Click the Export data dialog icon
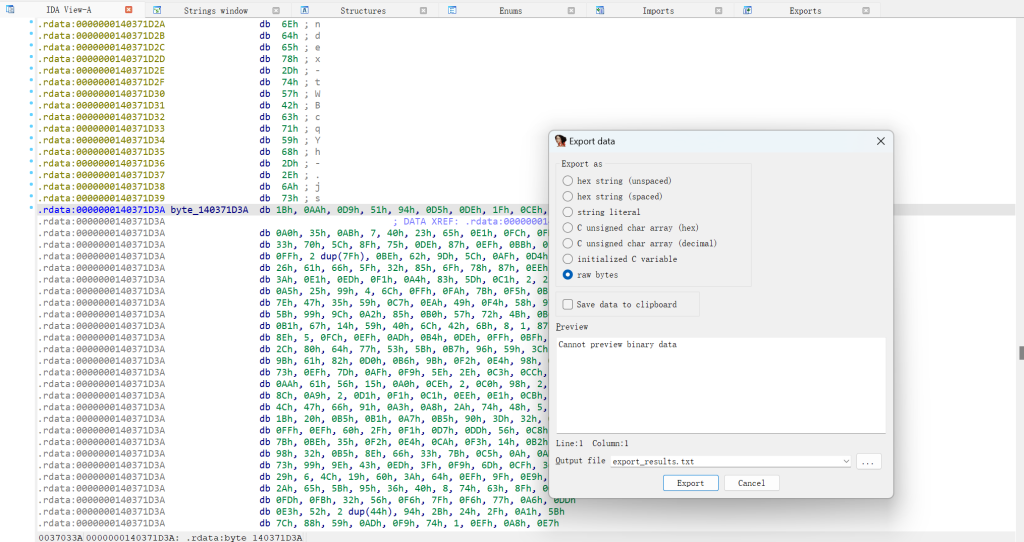This screenshot has height=542, width=1024. coord(561,141)
